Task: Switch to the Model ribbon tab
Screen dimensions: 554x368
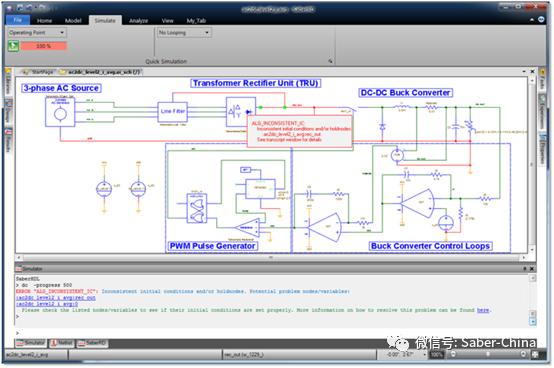Action: pyautogui.click(x=73, y=20)
